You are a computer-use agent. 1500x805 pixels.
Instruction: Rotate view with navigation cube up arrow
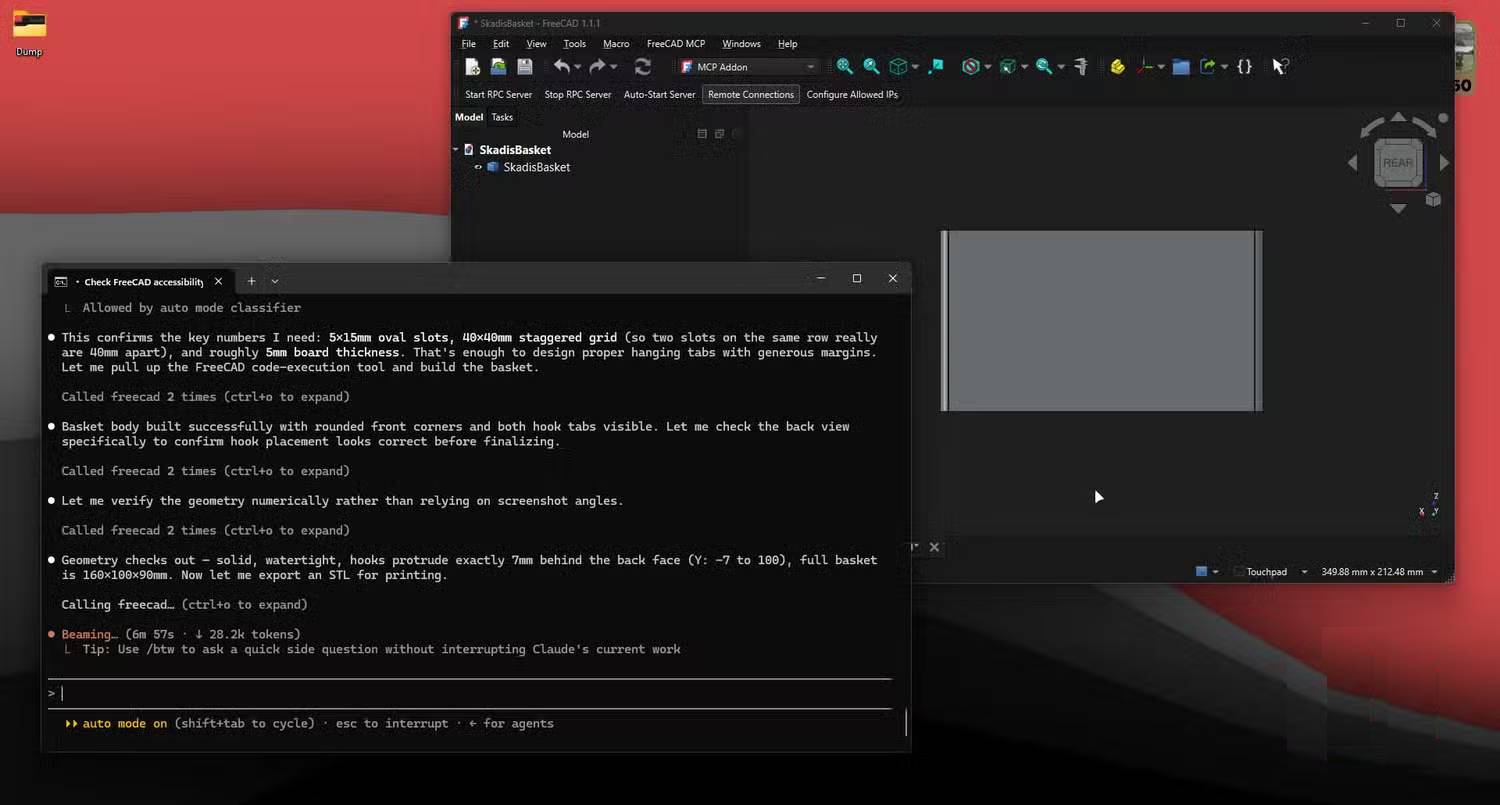[x=1398, y=118]
